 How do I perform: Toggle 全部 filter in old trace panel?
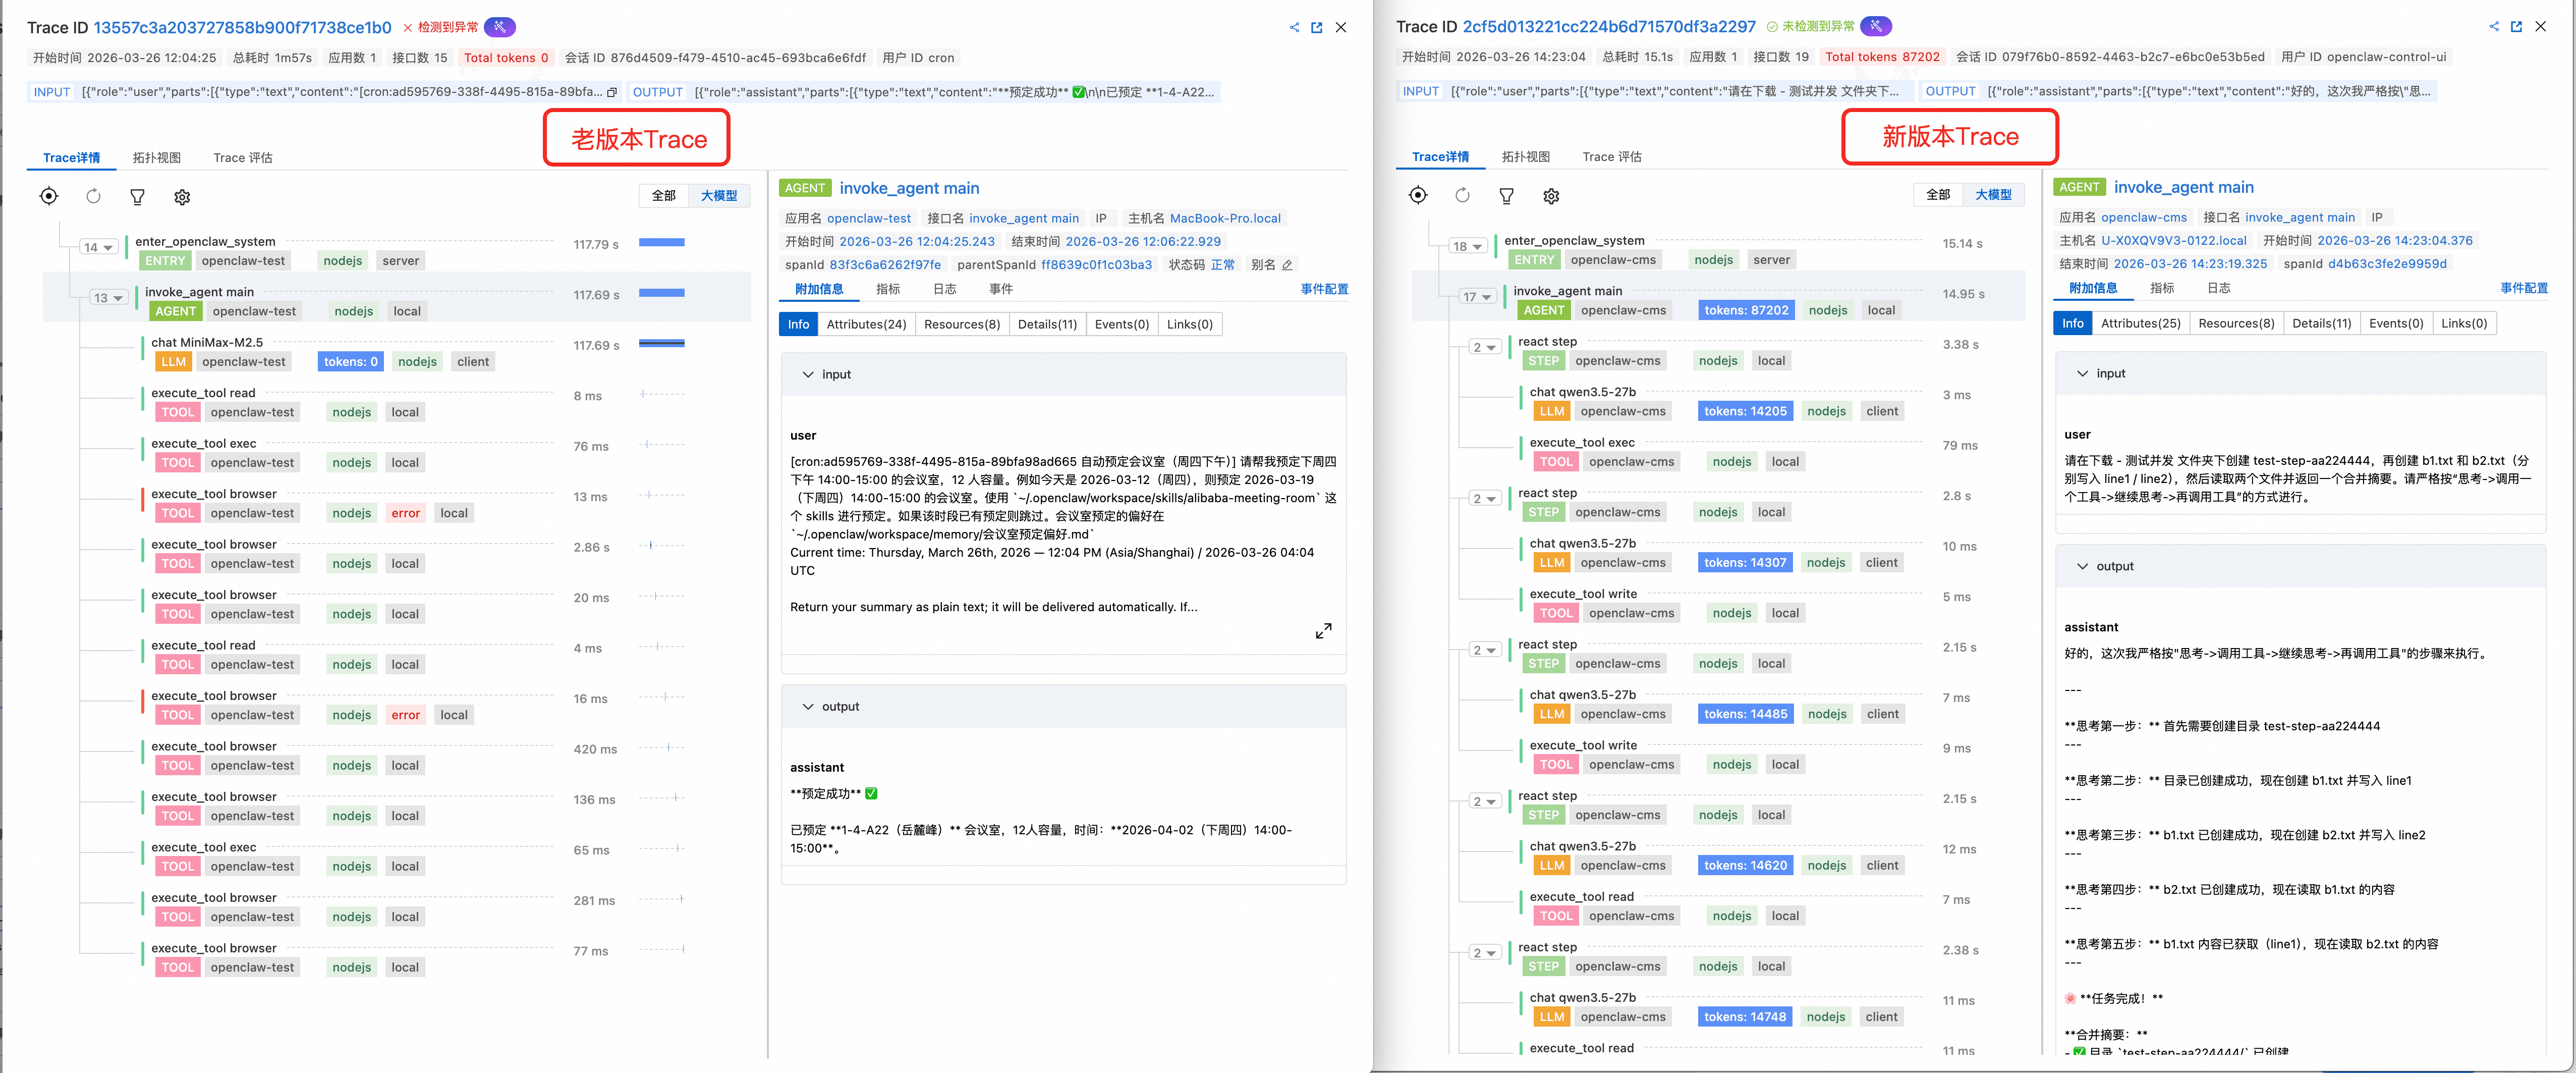(x=664, y=196)
